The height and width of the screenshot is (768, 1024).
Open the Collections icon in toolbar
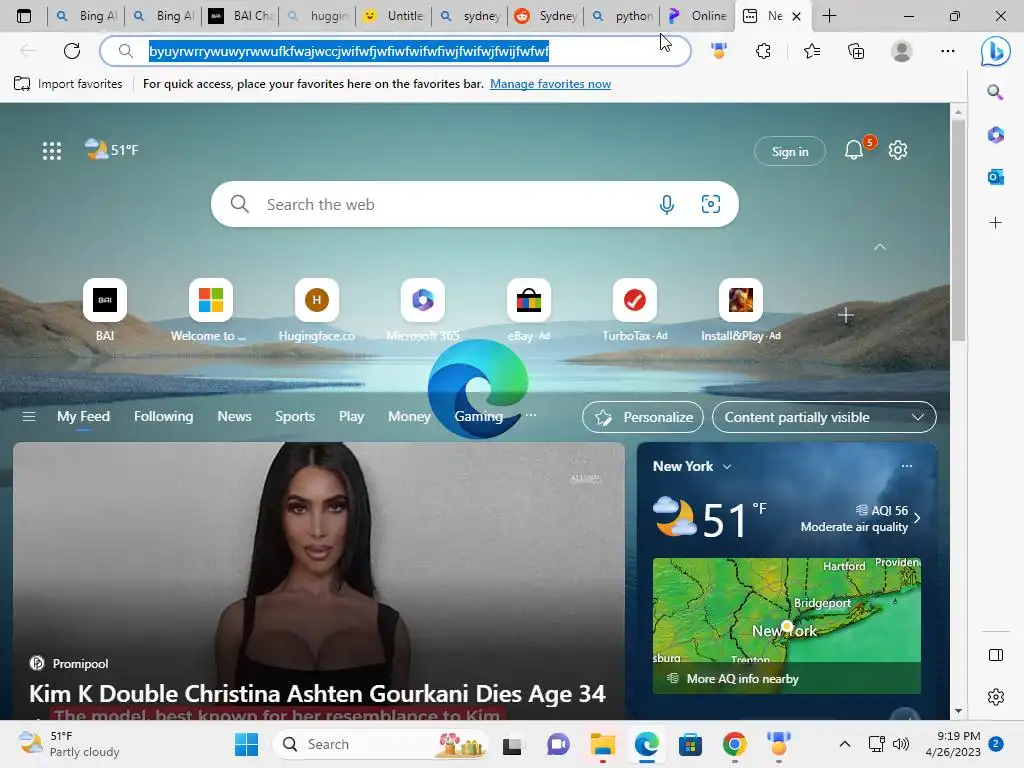pos(856,51)
